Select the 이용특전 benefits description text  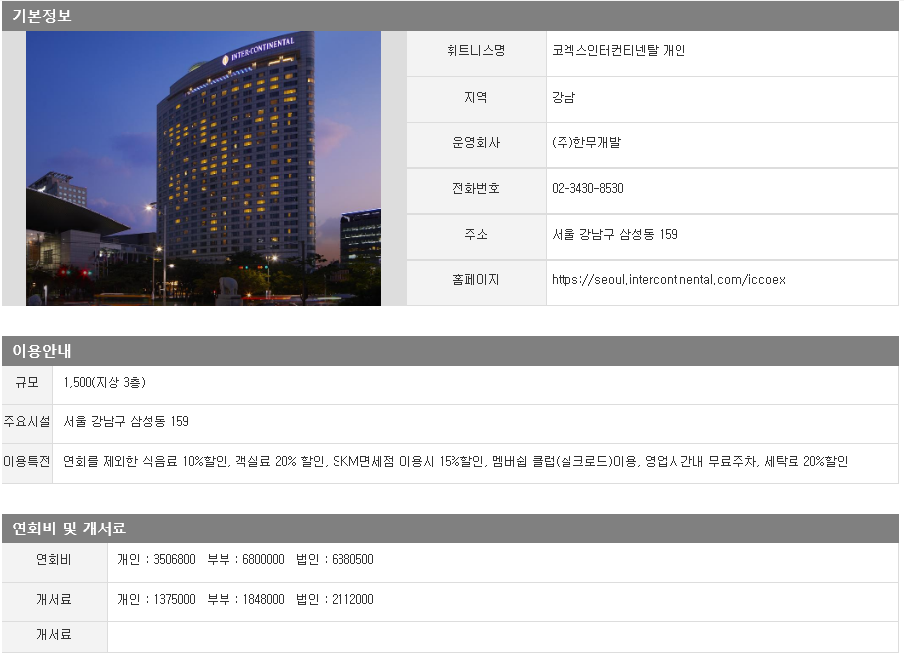pyautogui.click(x=455, y=461)
